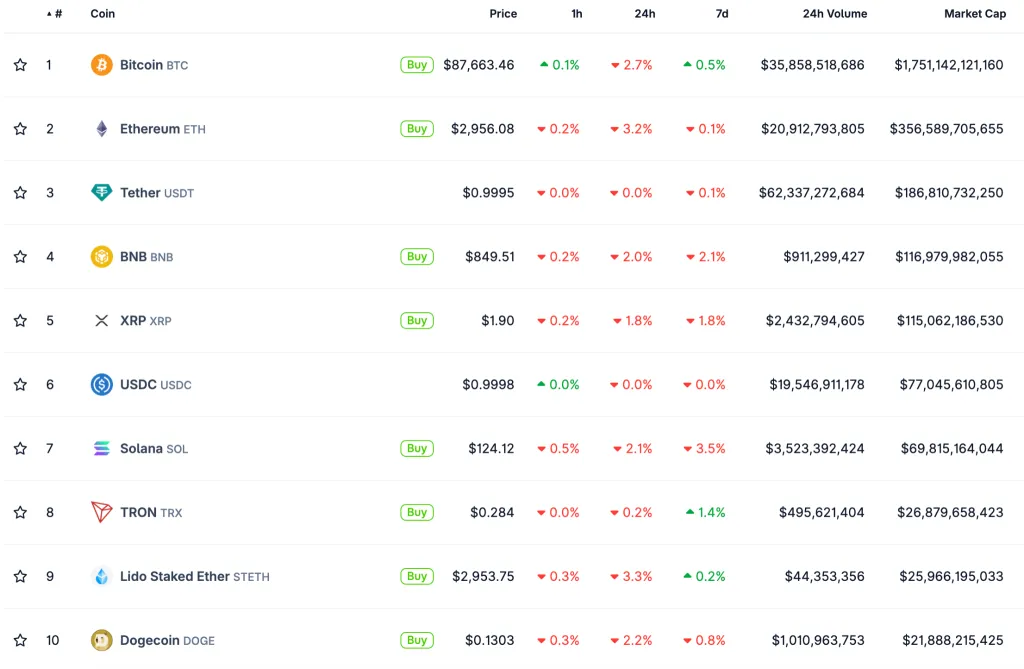Click the Buy button next to XRP
Viewport: 1024px width, 669px height.
pos(417,321)
